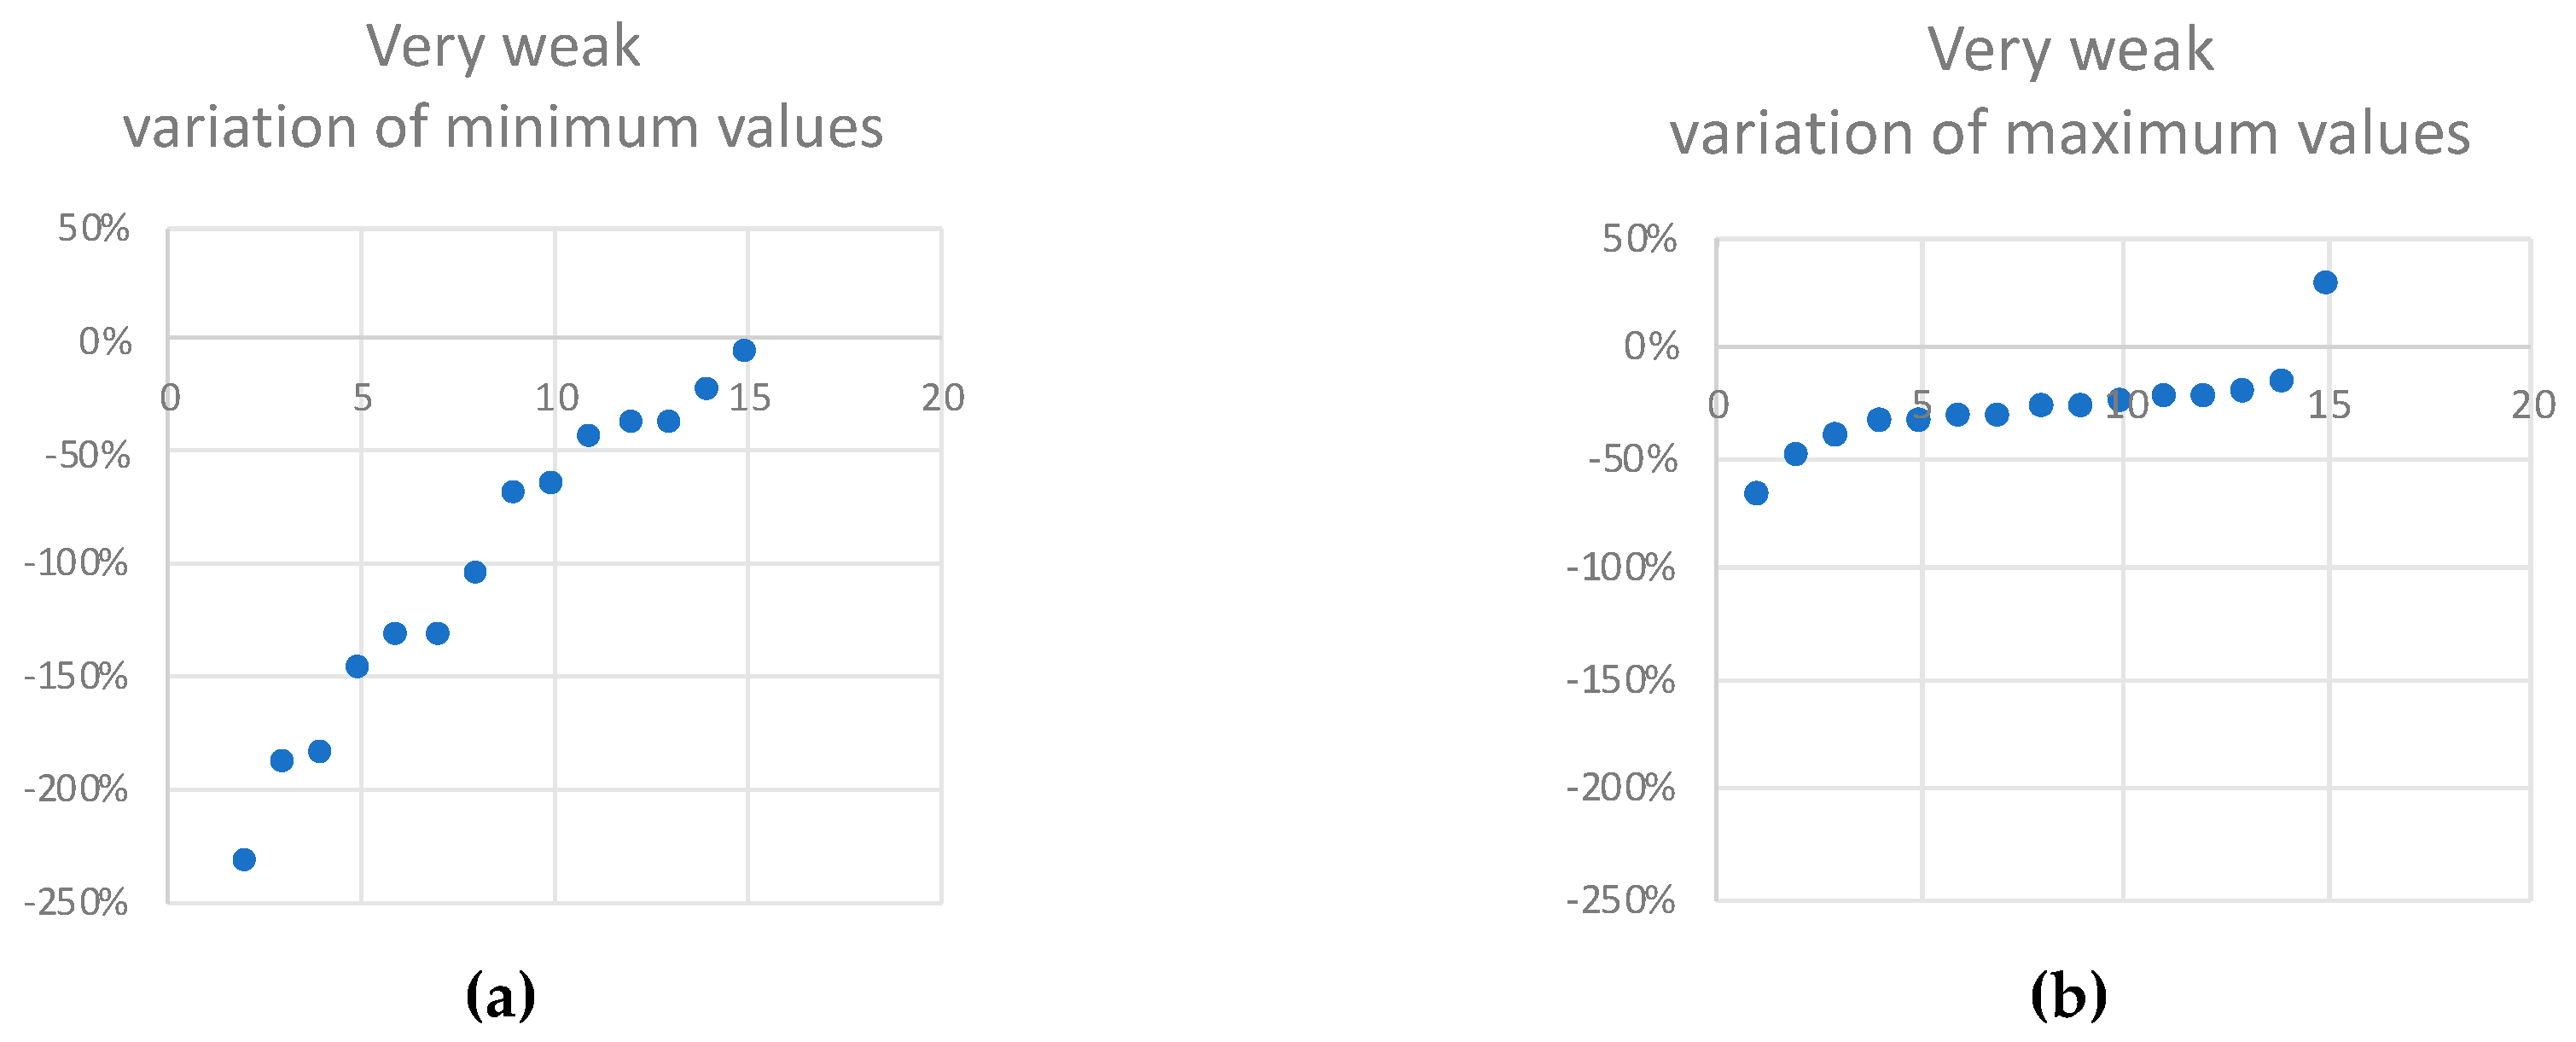Click highest data point in maximum values chart

point(2325,282)
